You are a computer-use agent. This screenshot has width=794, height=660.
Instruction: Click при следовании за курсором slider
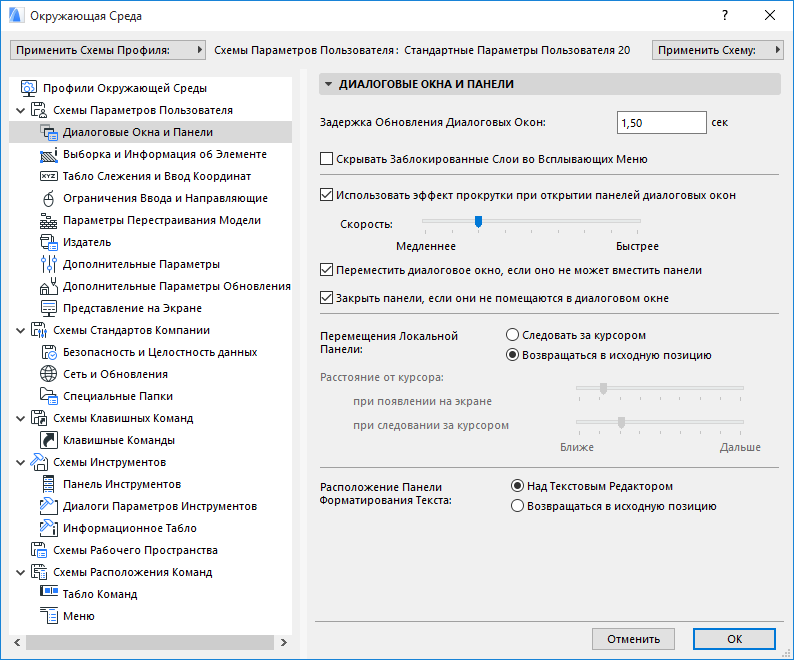coord(660,422)
